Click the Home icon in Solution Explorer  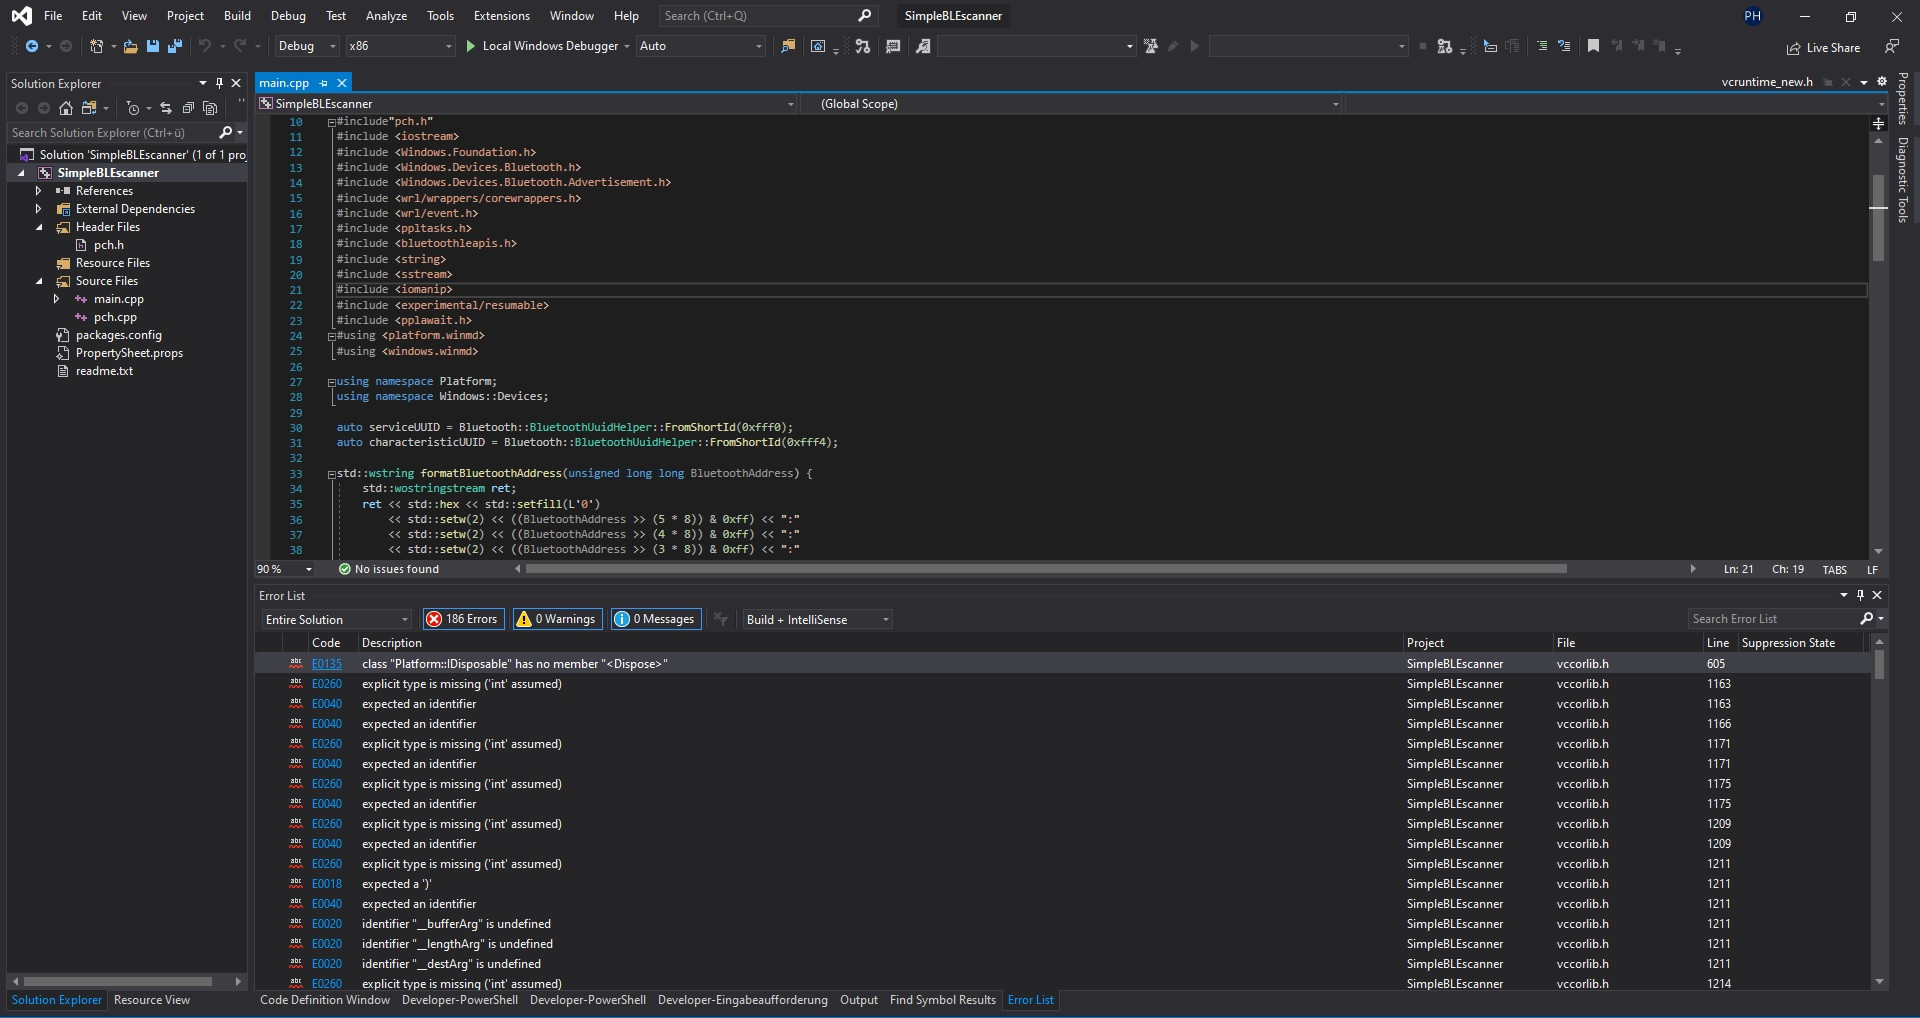[x=66, y=108]
